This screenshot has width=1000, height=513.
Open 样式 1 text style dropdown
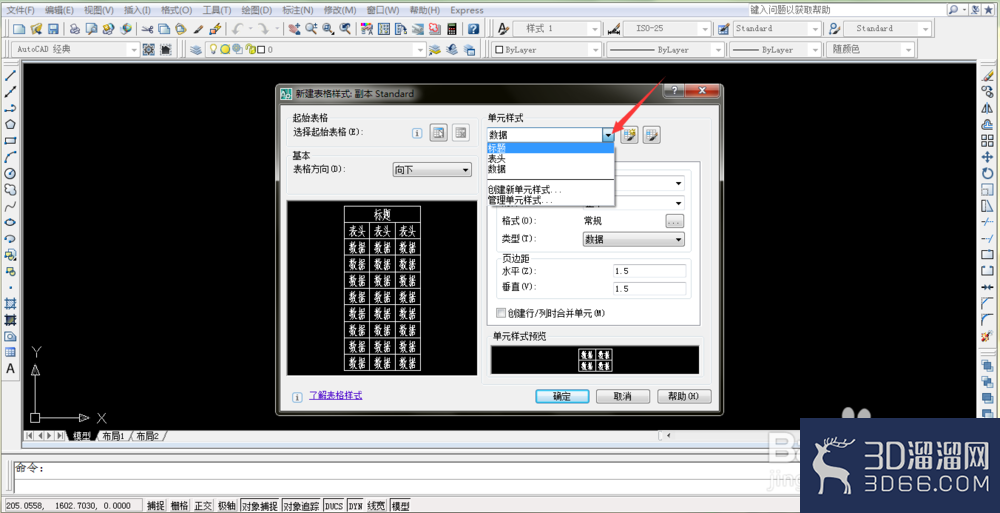click(557, 29)
